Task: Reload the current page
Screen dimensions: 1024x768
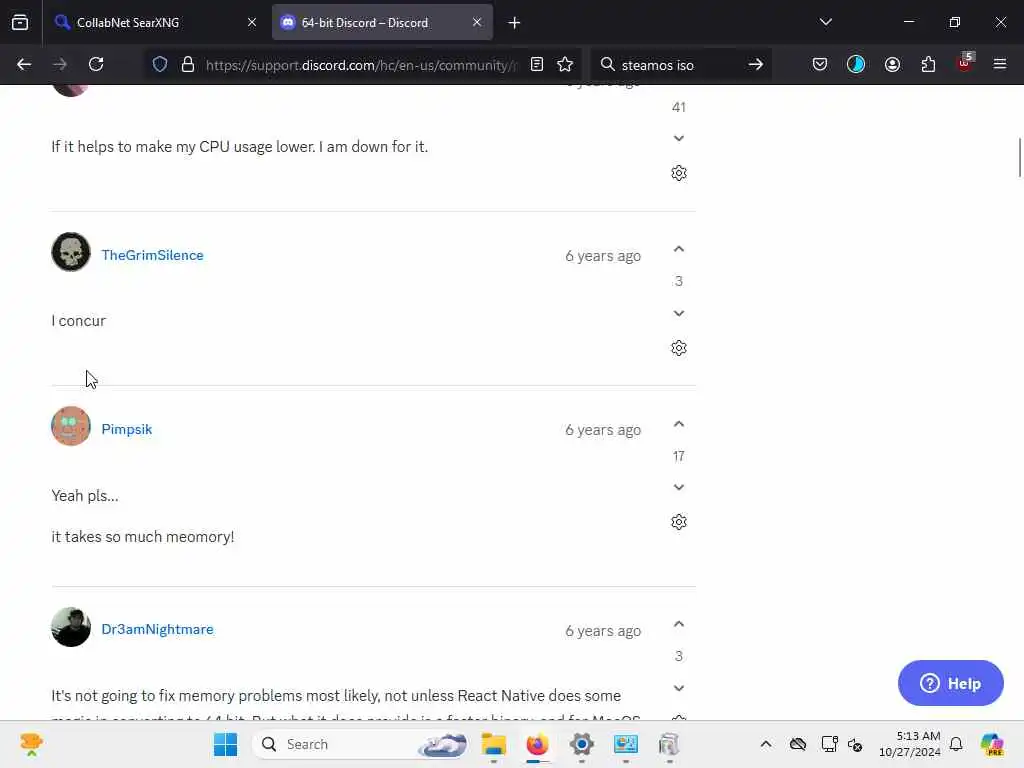Action: [x=96, y=64]
